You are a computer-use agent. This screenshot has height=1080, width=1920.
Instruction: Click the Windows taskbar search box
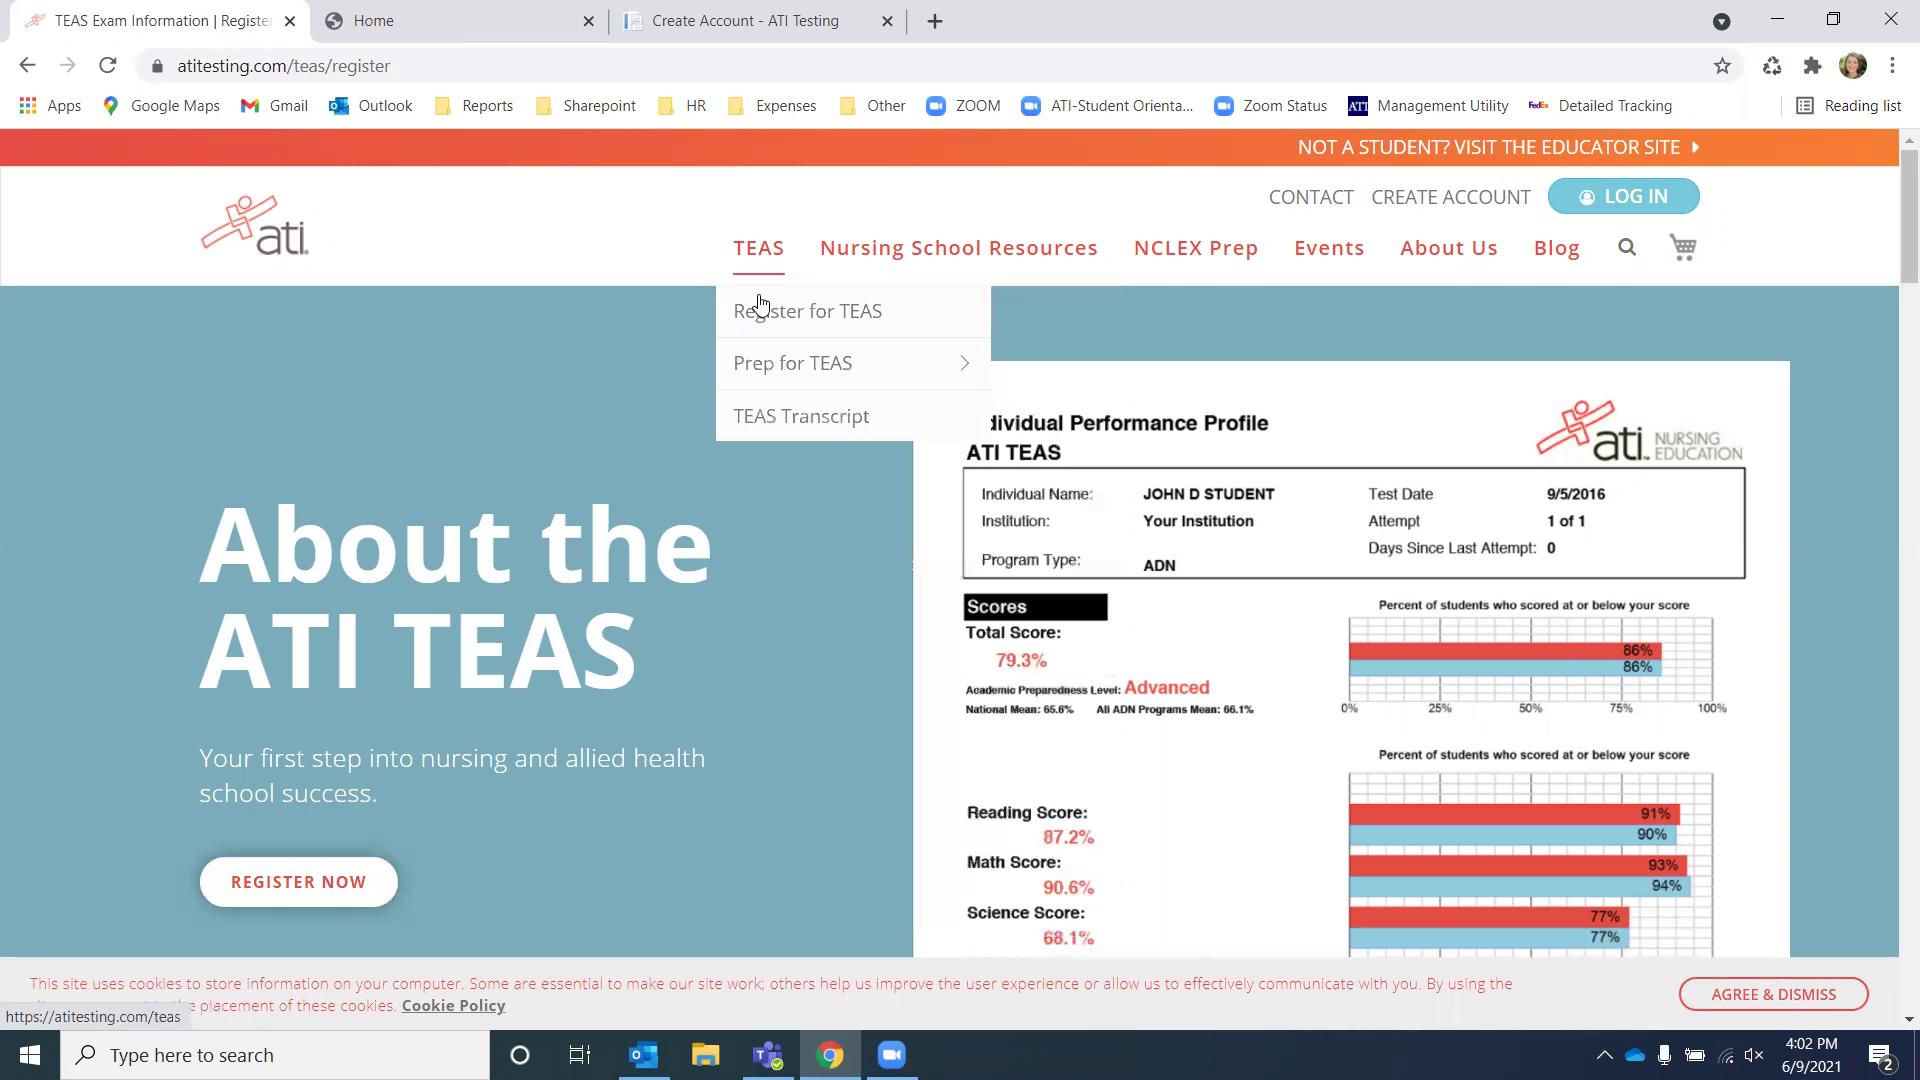point(275,1055)
